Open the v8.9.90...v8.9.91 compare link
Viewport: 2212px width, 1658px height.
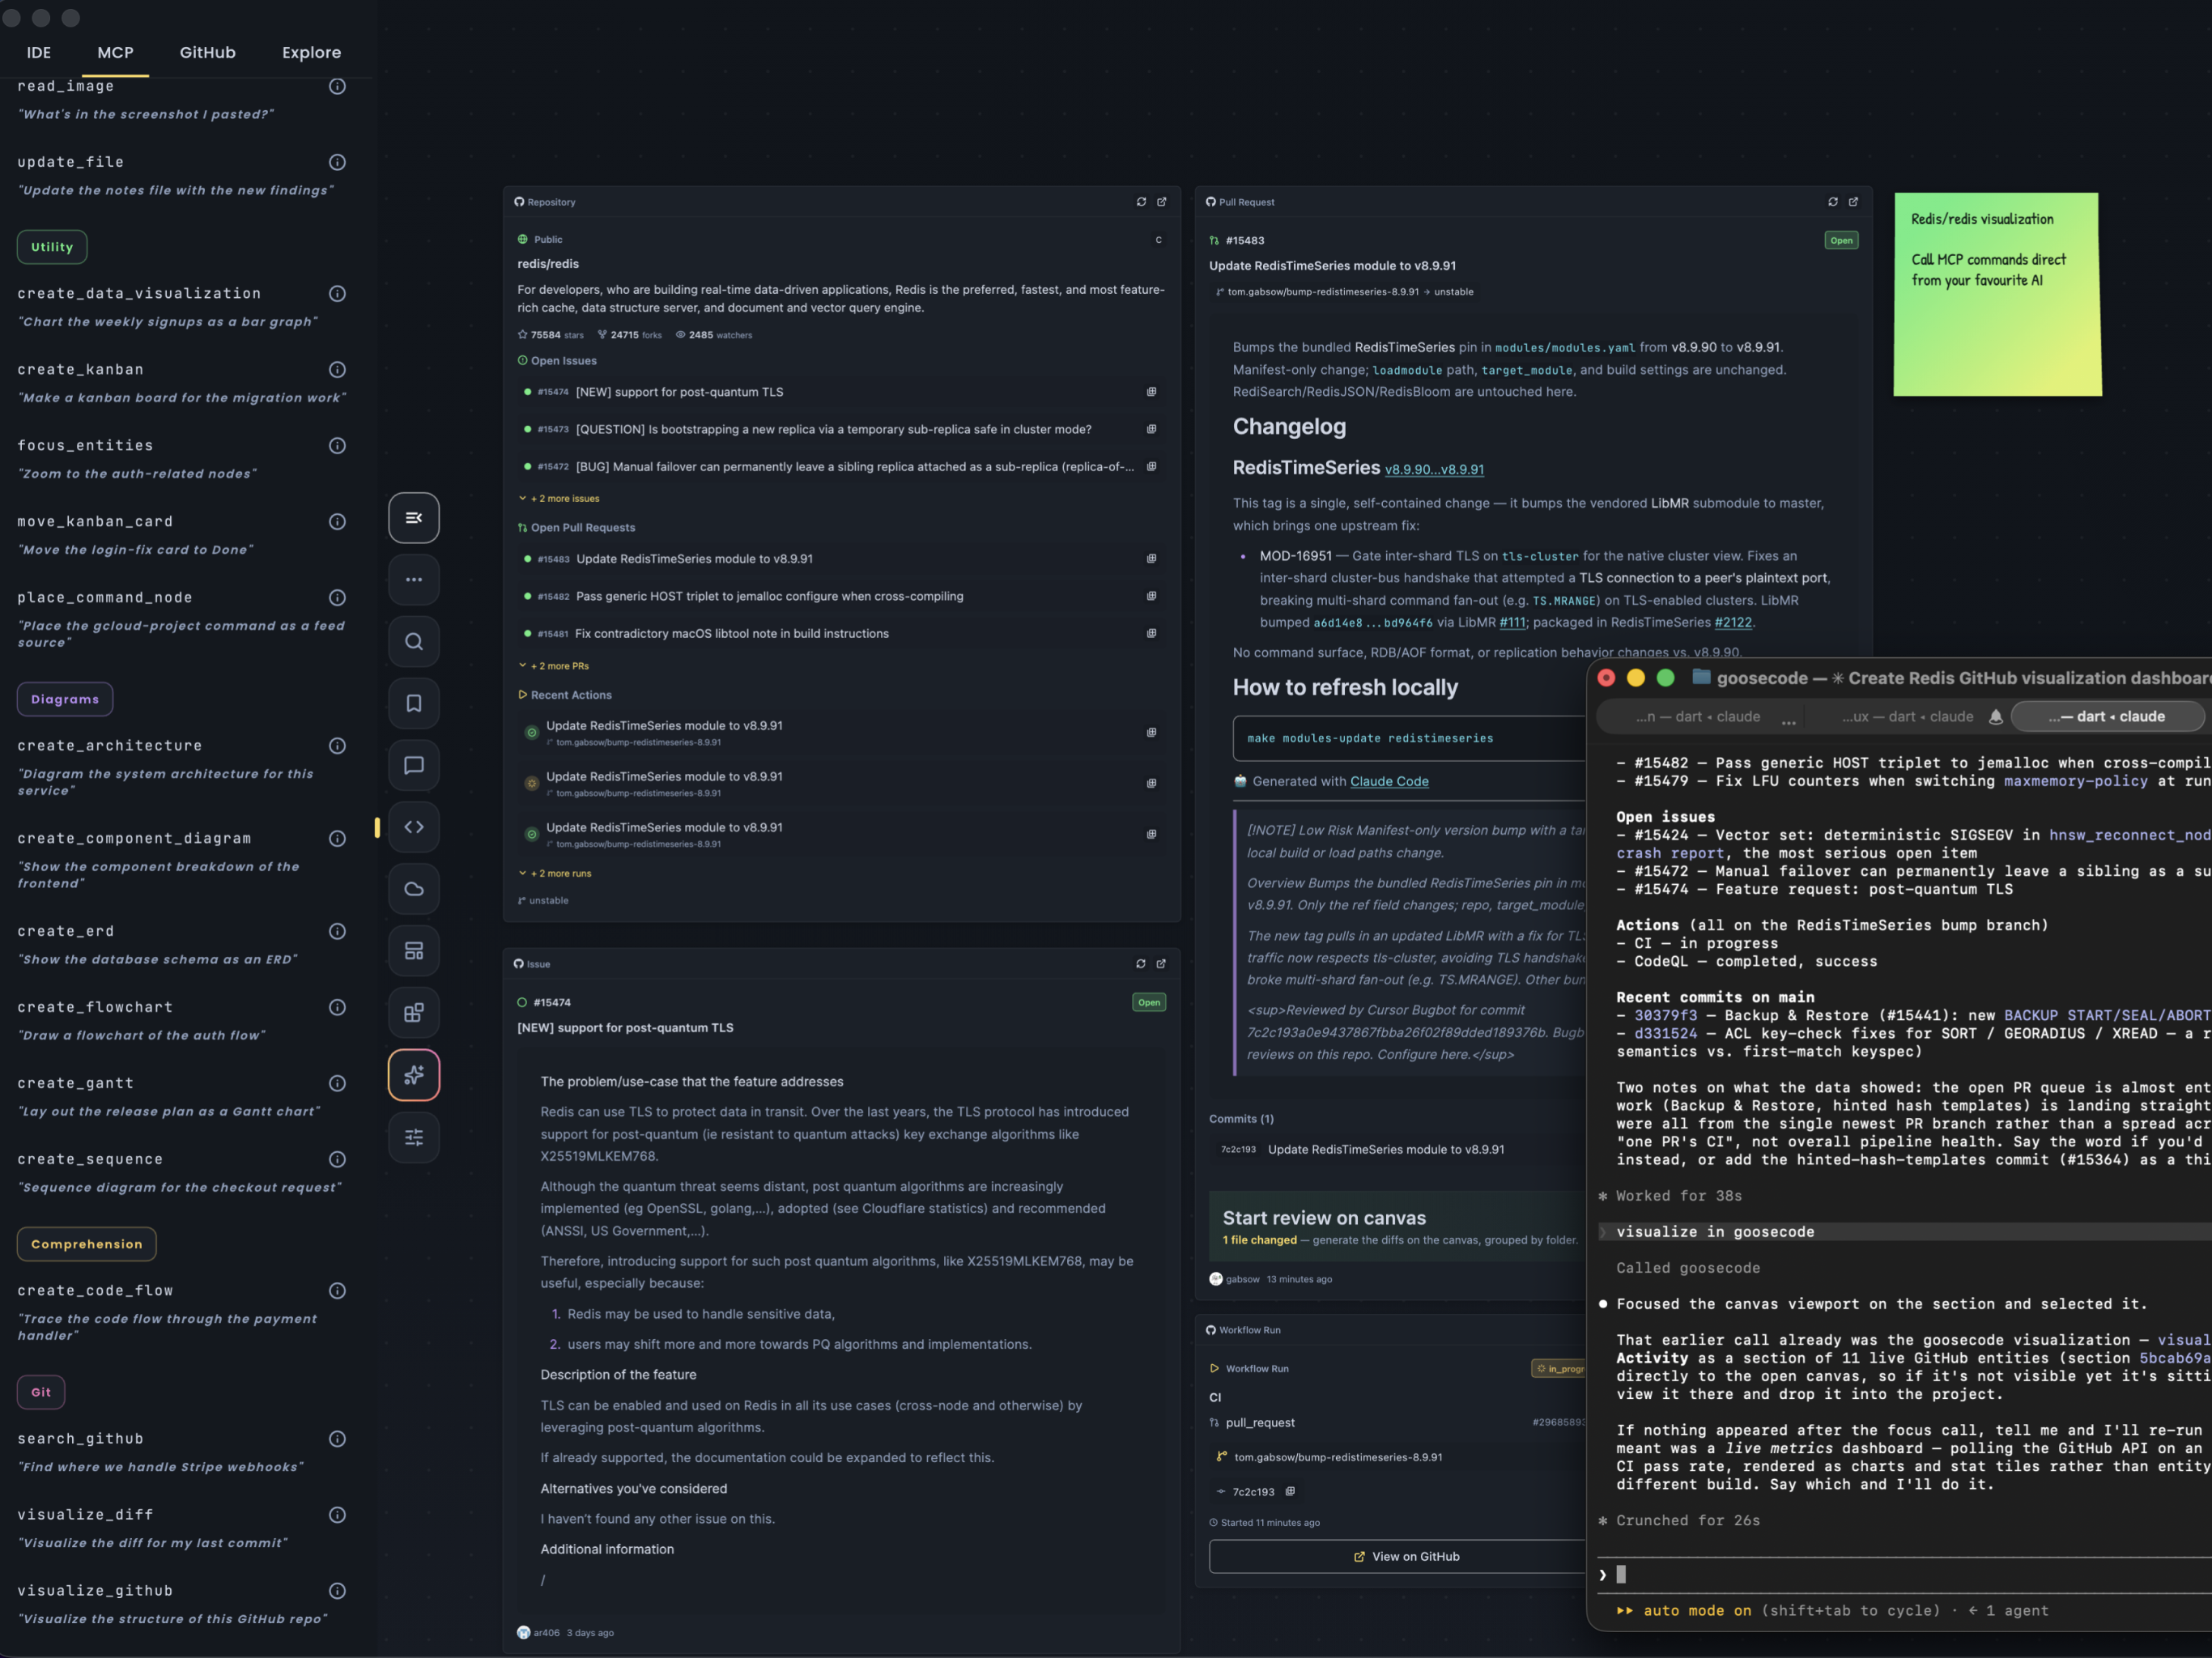pos(1434,470)
